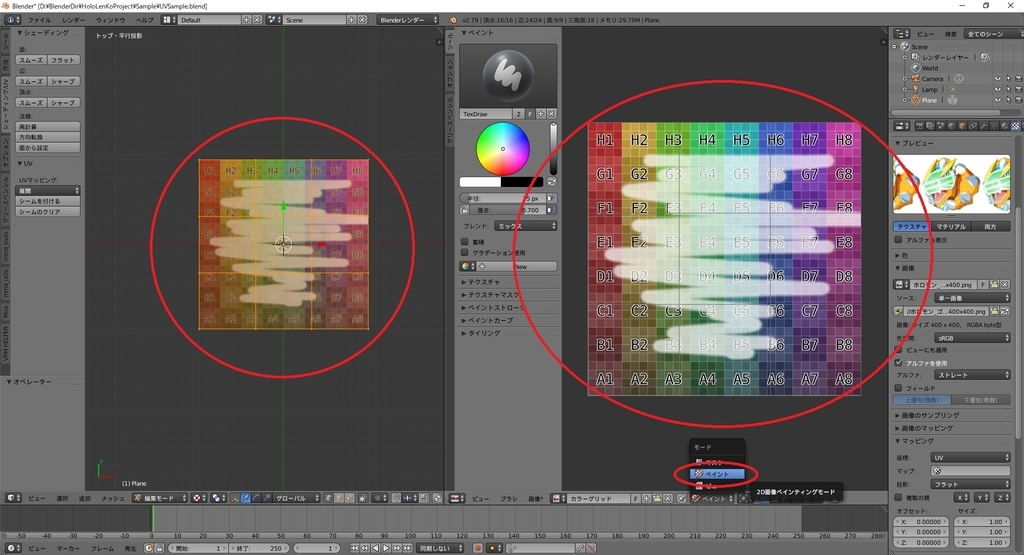Image resolution: width=1024 pixels, height=555 pixels.
Task: Open the Constraints properties tab icon
Action: 973,126
